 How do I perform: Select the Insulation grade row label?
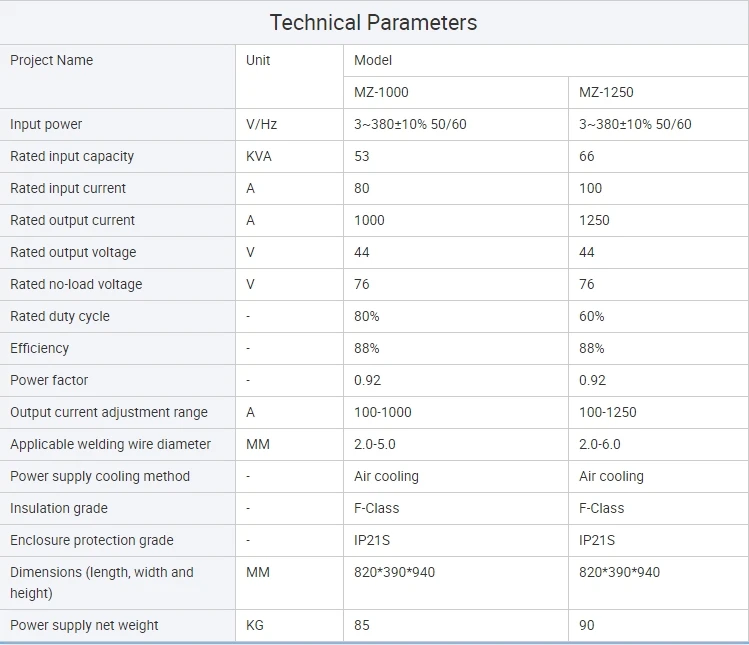(x=59, y=508)
